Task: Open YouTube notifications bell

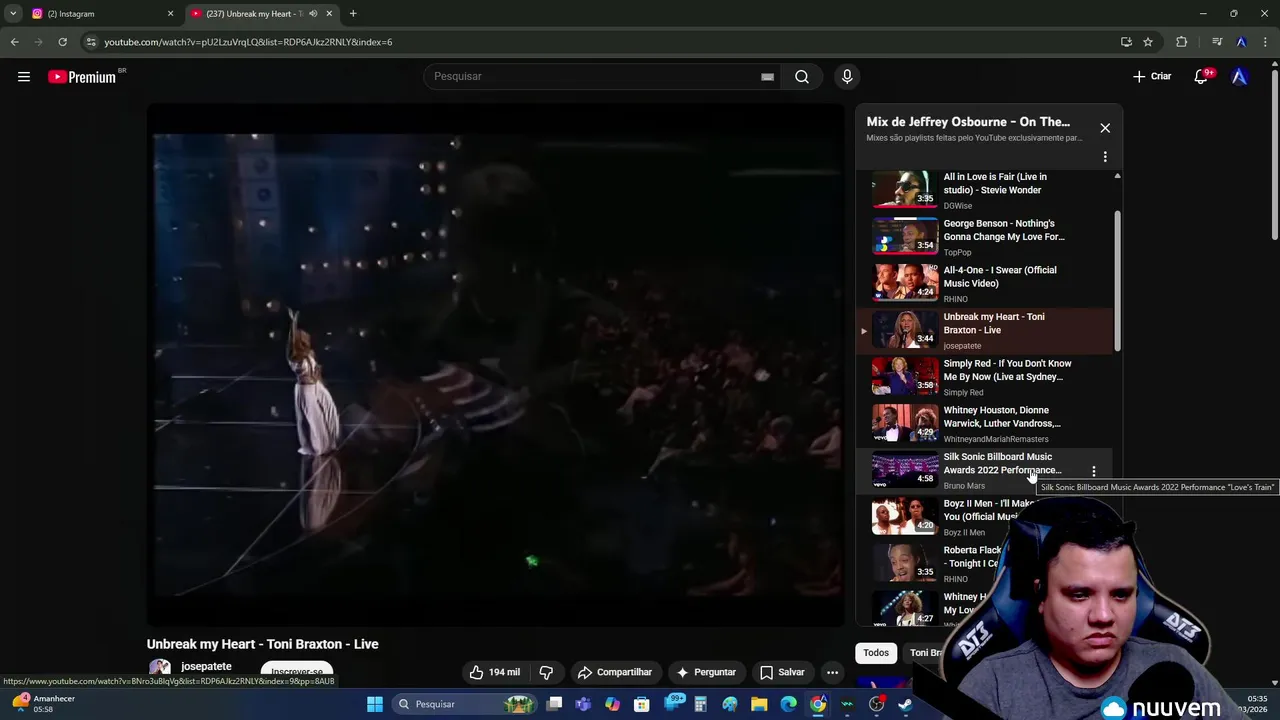Action: tap(1201, 77)
